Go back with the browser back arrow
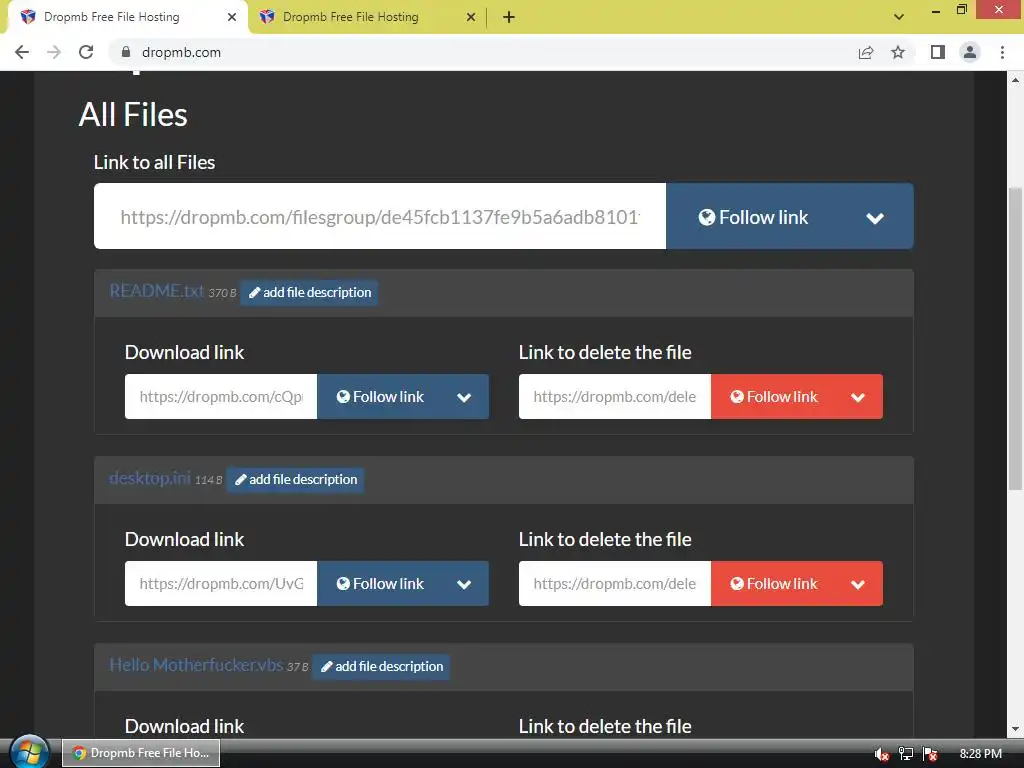Image resolution: width=1024 pixels, height=768 pixels. [x=22, y=52]
